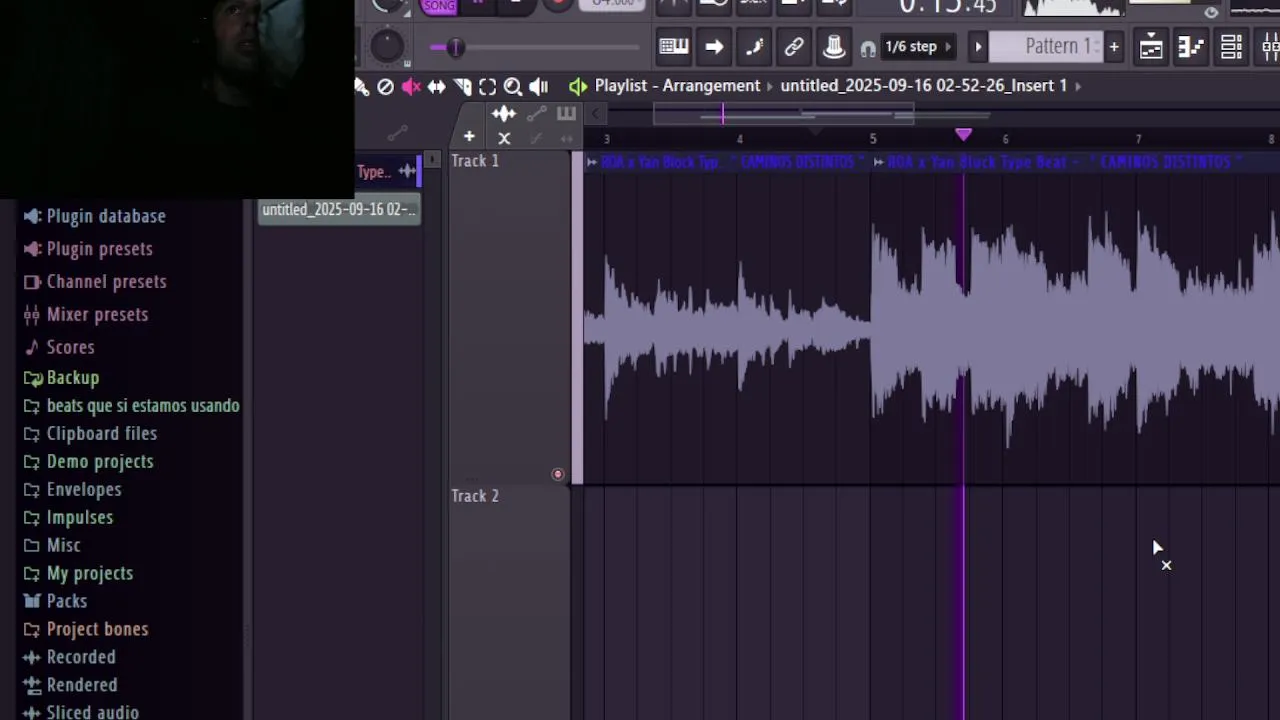Expand Plugin presets folder
The width and height of the screenshot is (1280, 720).
[x=100, y=249]
